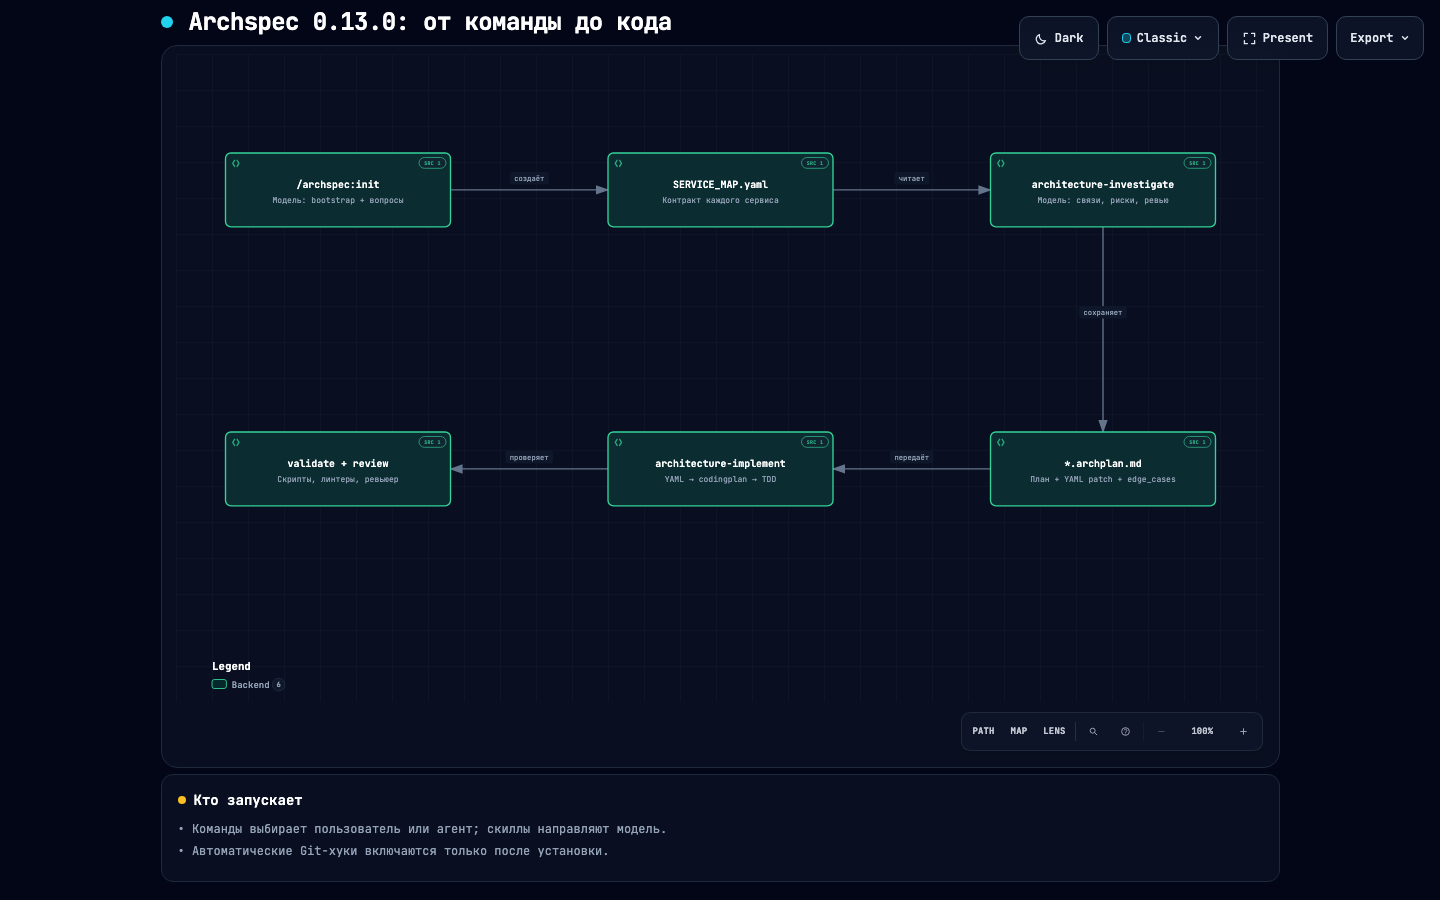Zoom in with the plus button
Screen dimensions: 1440x900
(x=1243, y=731)
